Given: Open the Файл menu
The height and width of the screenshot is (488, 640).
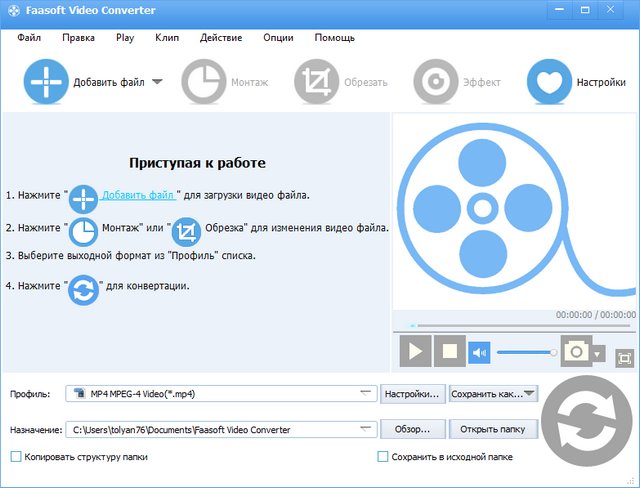Looking at the screenshot, I should pyautogui.click(x=29, y=37).
